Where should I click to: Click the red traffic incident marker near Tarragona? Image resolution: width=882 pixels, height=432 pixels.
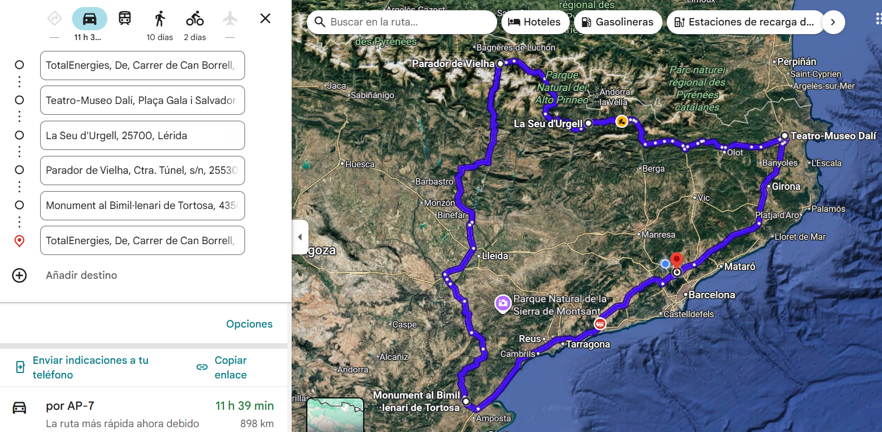(600, 323)
